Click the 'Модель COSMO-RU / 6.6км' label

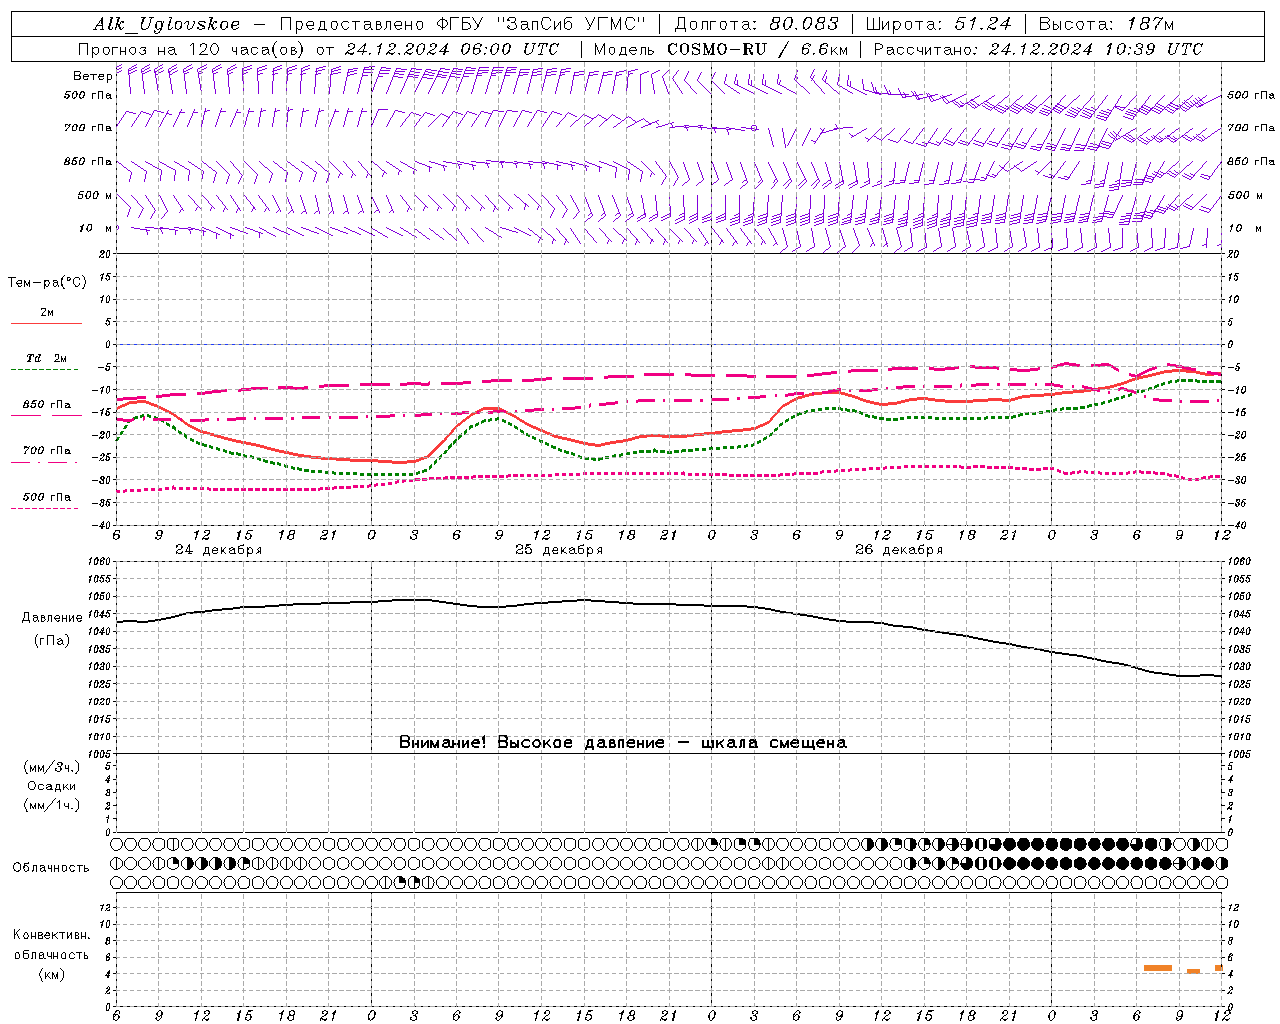point(721,49)
